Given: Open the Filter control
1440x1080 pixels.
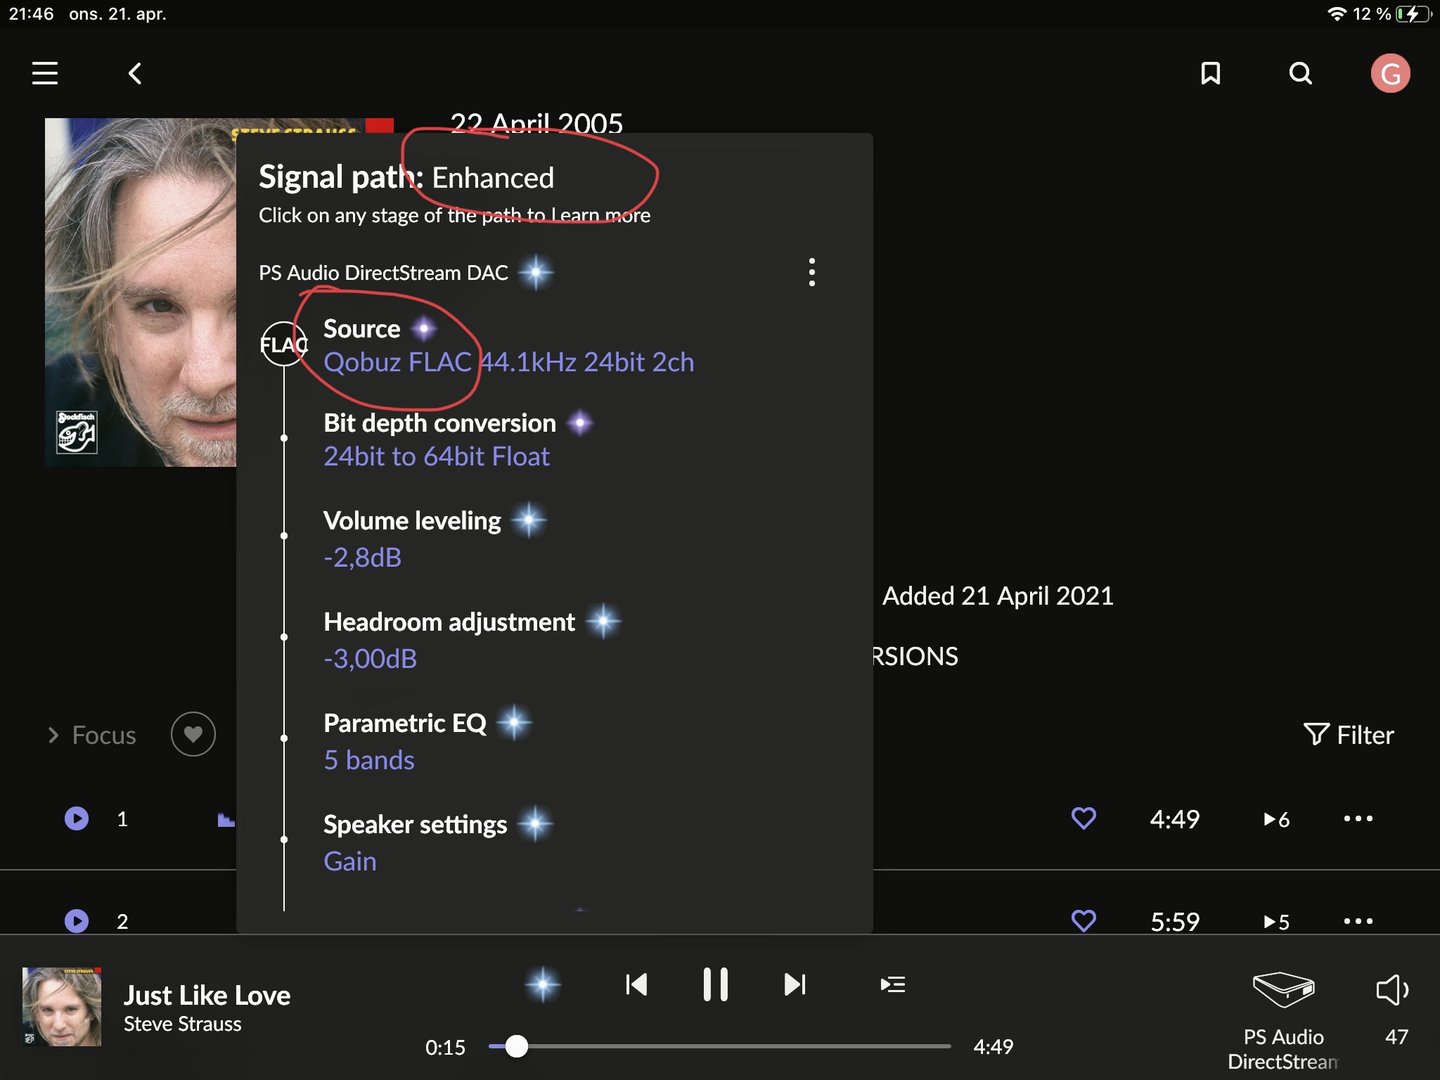Looking at the screenshot, I should click(x=1349, y=735).
